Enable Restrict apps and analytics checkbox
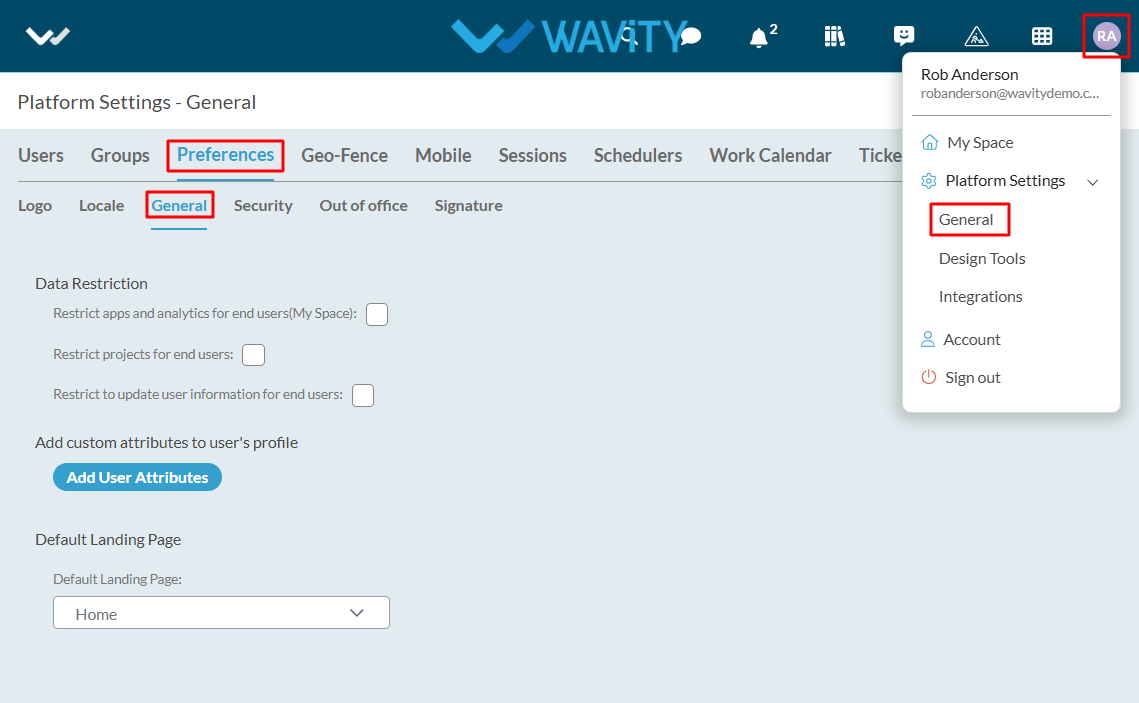 coord(377,314)
